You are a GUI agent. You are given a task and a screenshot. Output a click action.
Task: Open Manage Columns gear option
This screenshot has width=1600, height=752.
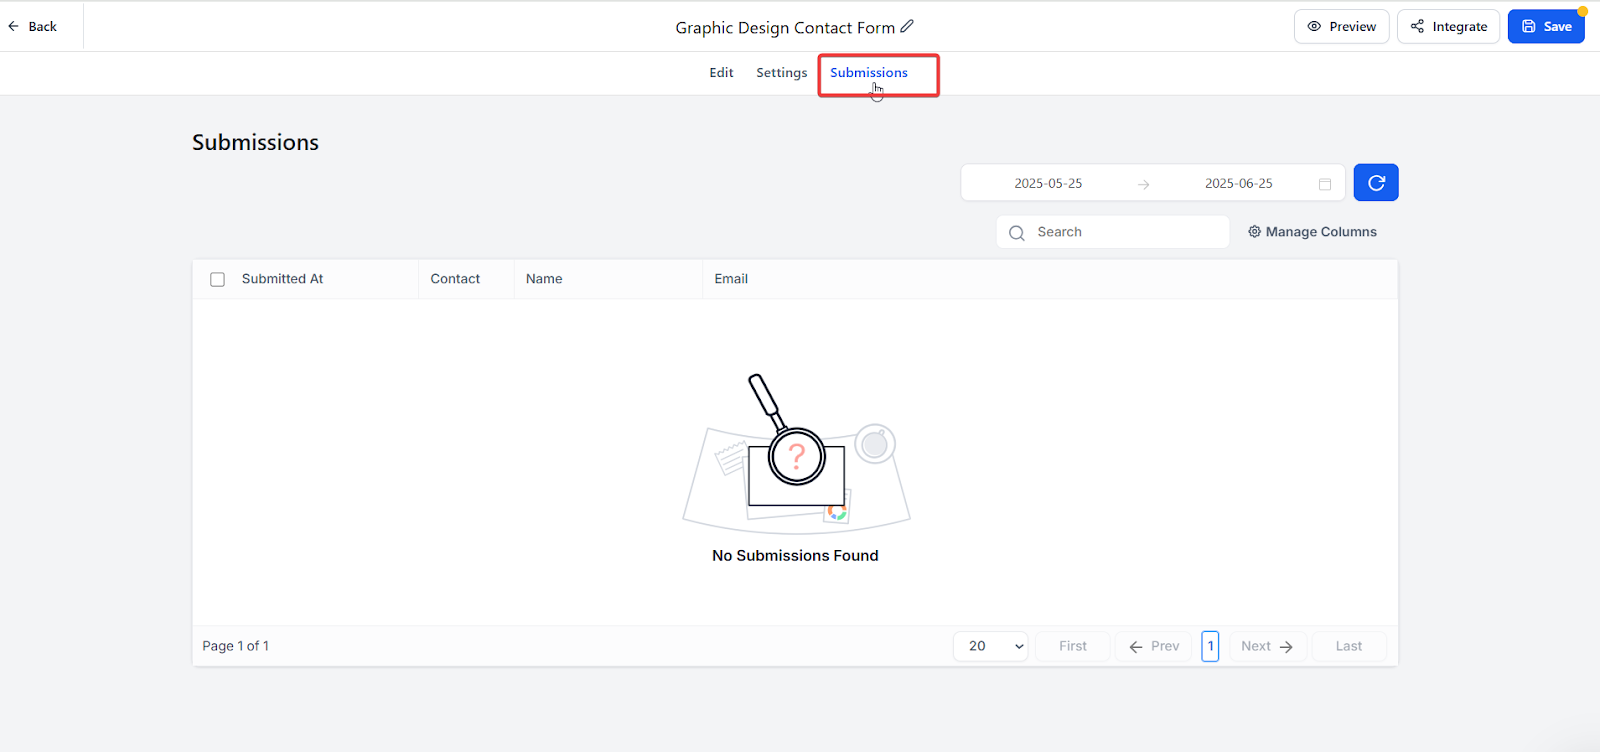tap(1312, 232)
